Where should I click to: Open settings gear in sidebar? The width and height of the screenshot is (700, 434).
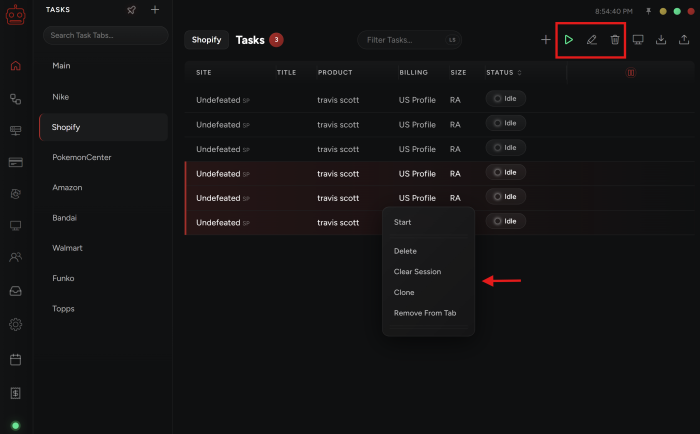pos(16,325)
